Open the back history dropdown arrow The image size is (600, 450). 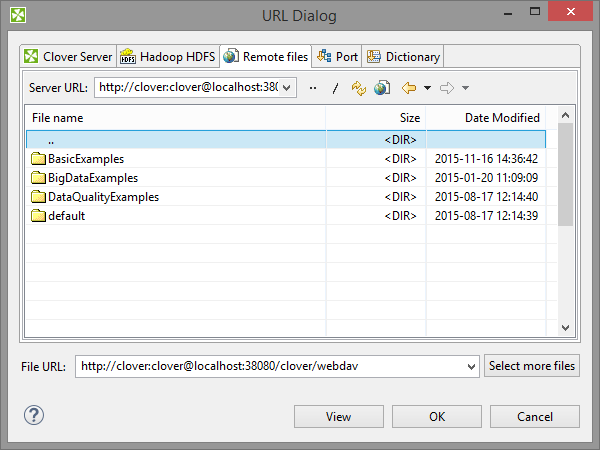pos(427,88)
